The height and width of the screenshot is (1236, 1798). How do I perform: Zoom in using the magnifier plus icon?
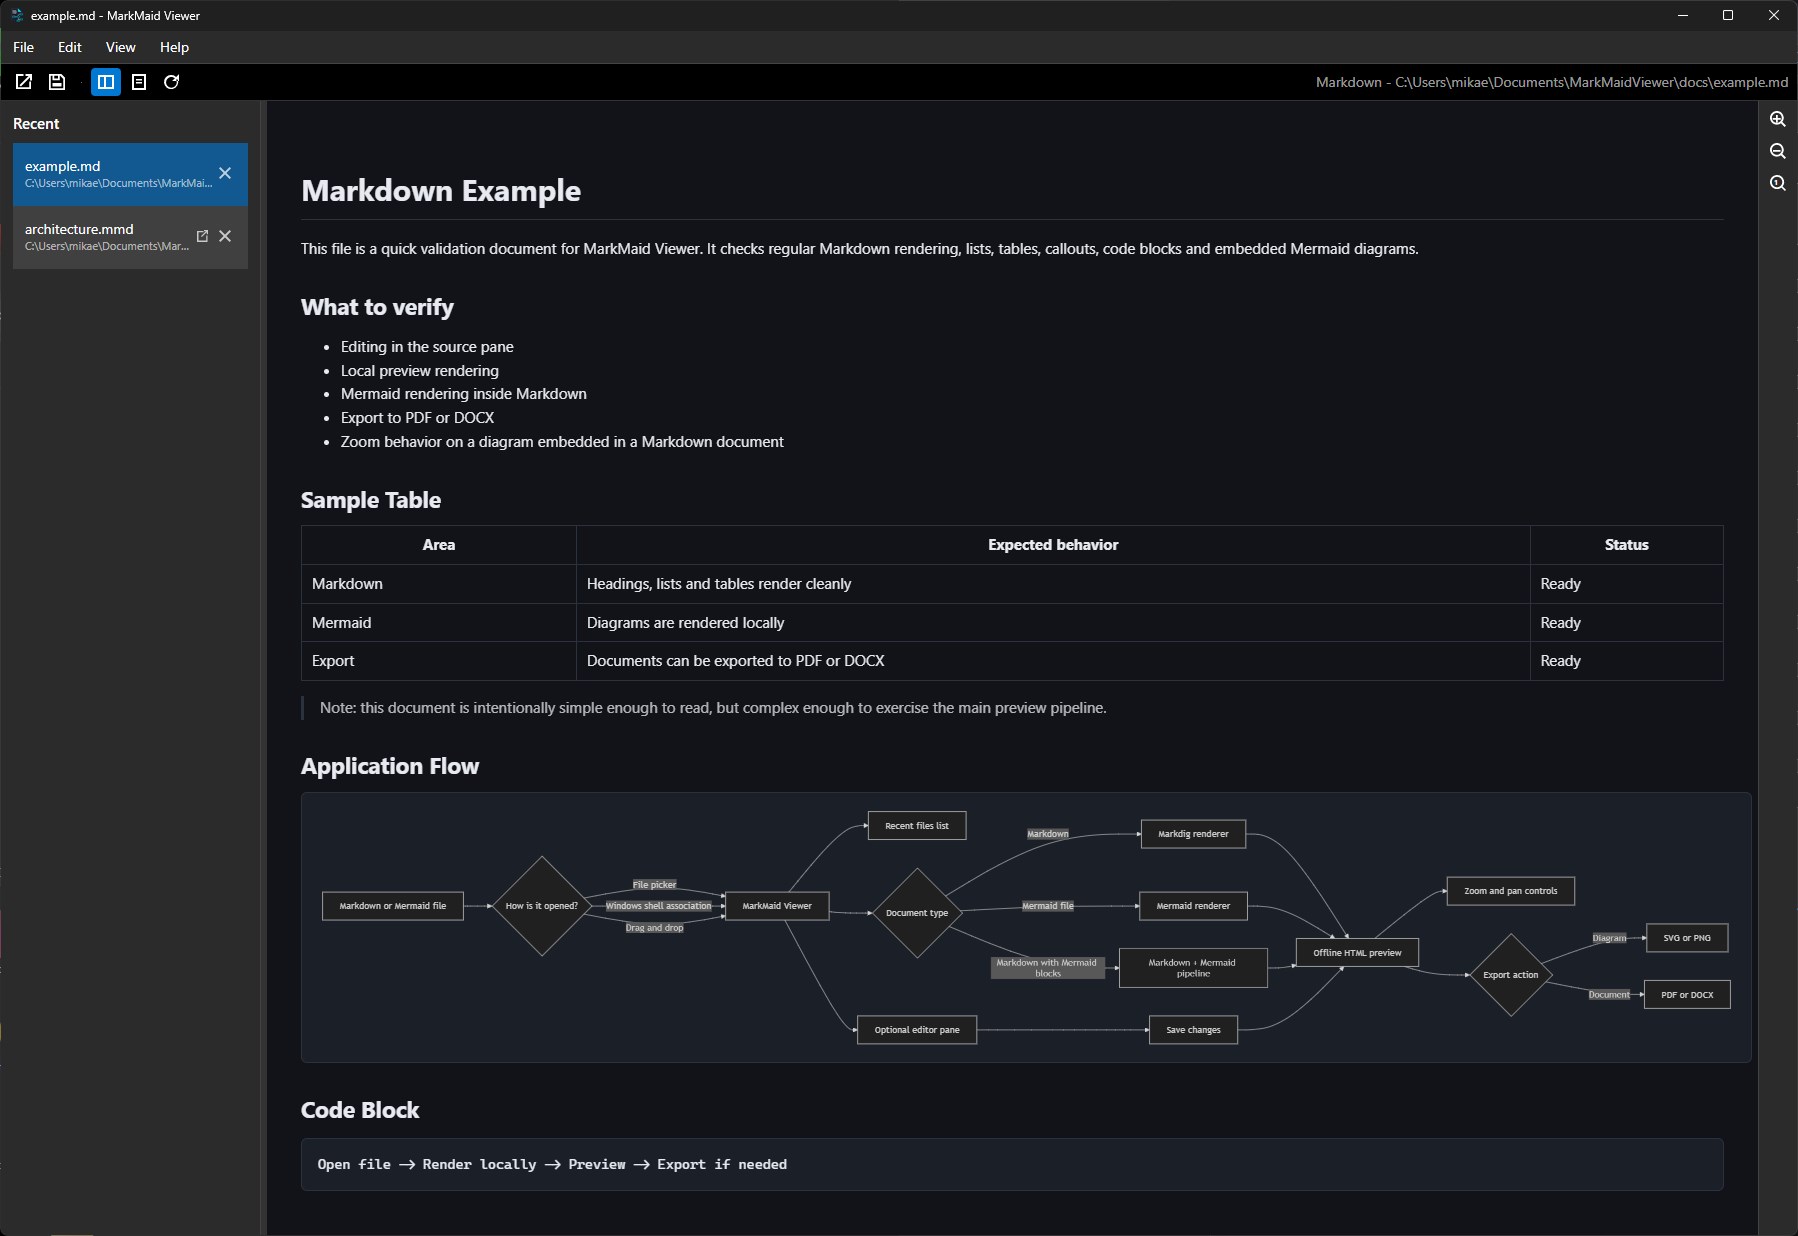click(x=1777, y=119)
